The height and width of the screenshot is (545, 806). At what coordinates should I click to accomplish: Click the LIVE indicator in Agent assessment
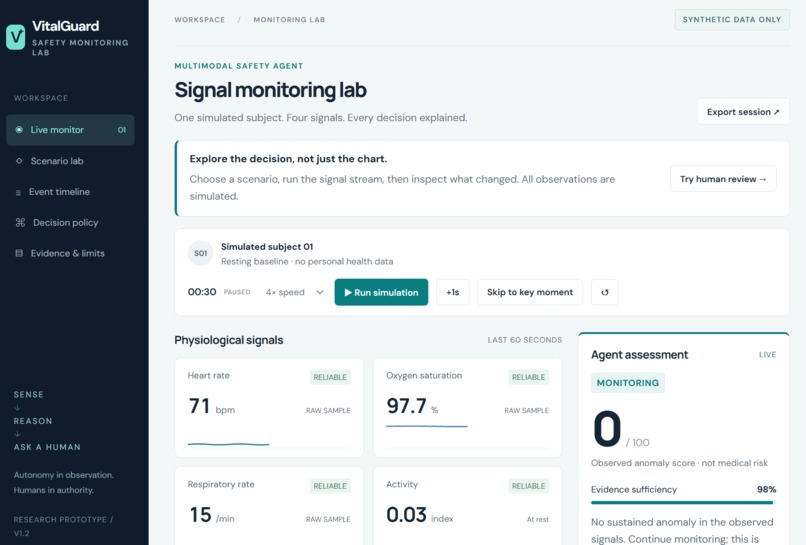click(x=767, y=355)
